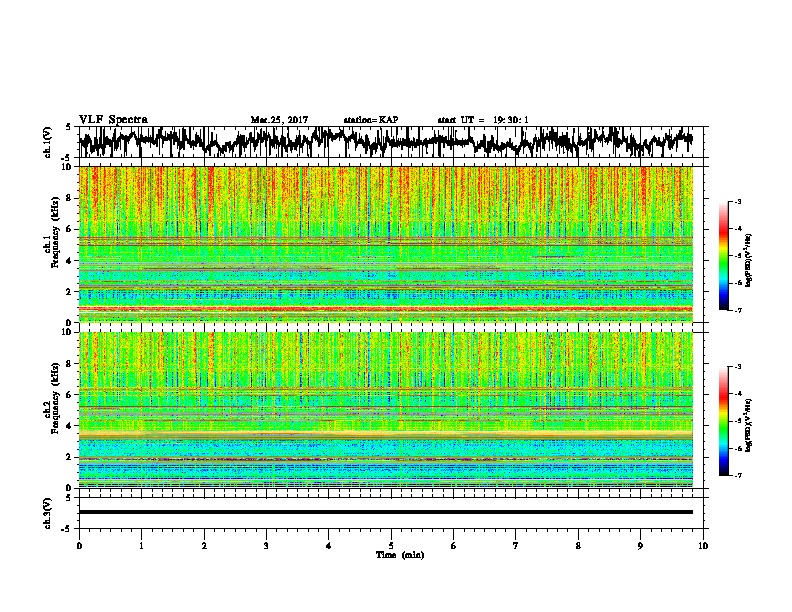Click the ch.2 colorbar "log(PSD)" unit label
Screen dimensions: 792x612
coord(749,425)
